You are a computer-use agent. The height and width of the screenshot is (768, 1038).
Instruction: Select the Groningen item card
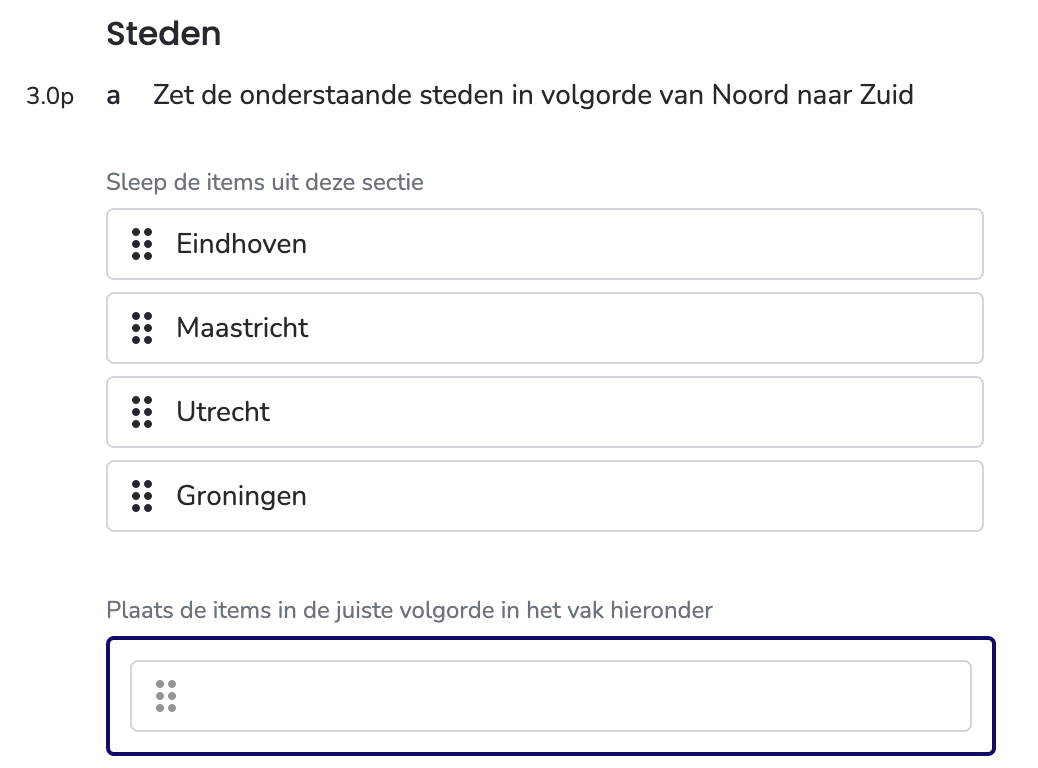(x=545, y=497)
